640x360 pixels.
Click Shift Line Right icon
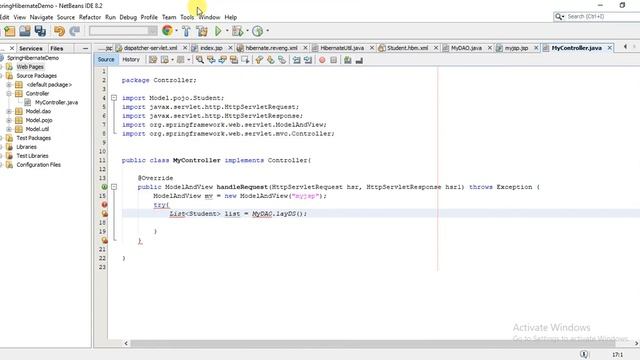click(308, 60)
